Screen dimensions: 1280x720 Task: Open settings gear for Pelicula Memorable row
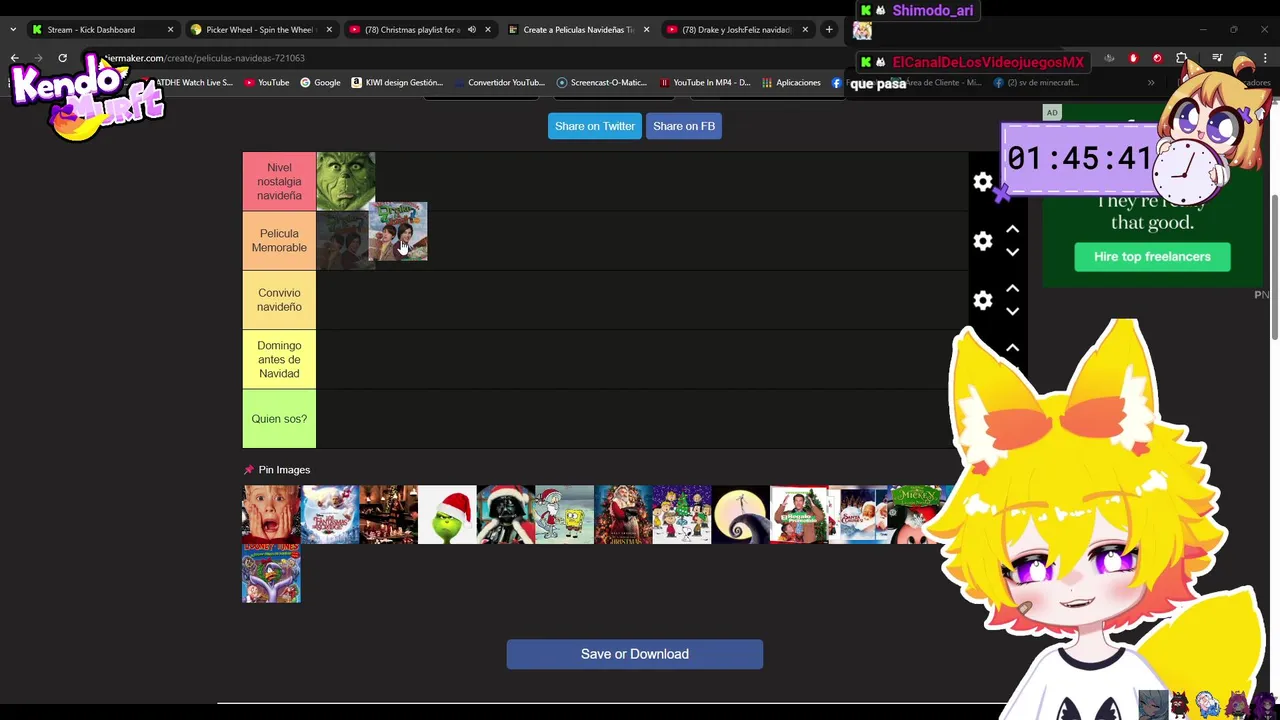pyautogui.click(x=983, y=241)
